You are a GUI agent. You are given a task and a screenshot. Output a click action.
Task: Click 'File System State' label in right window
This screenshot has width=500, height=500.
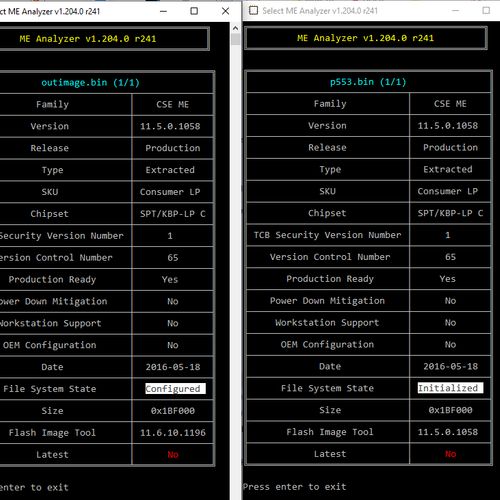pyautogui.click(x=327, y=388)
